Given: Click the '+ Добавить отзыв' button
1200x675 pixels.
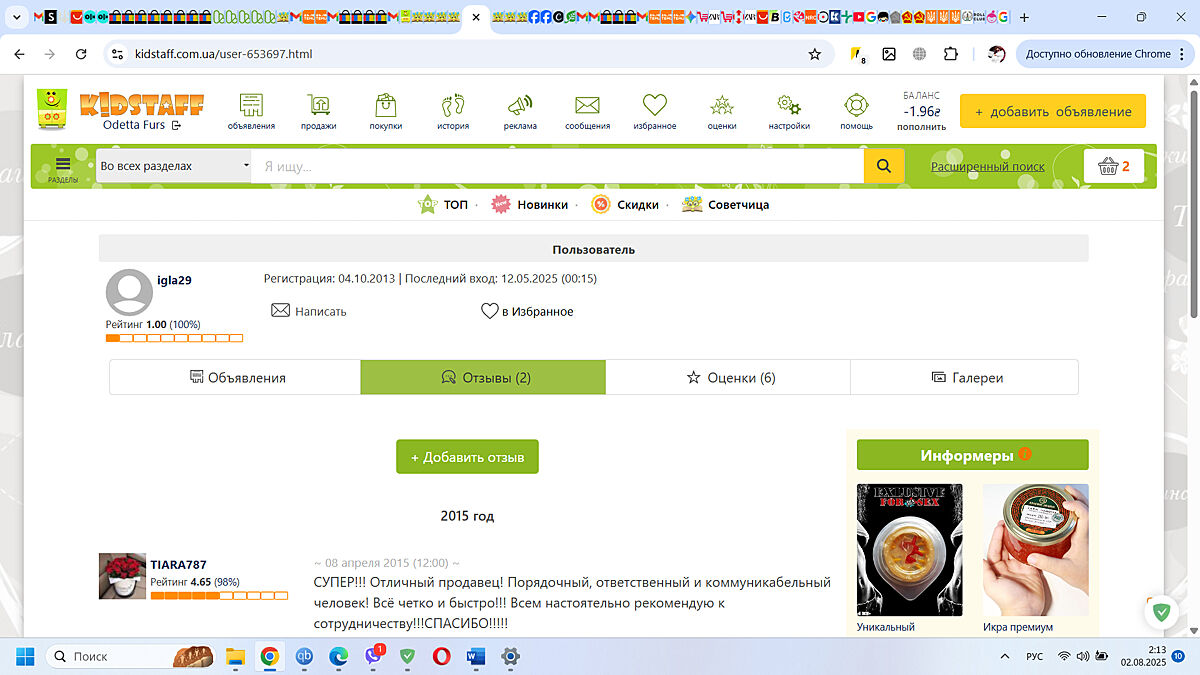Looking at the screenshot, I should (467, 457).
